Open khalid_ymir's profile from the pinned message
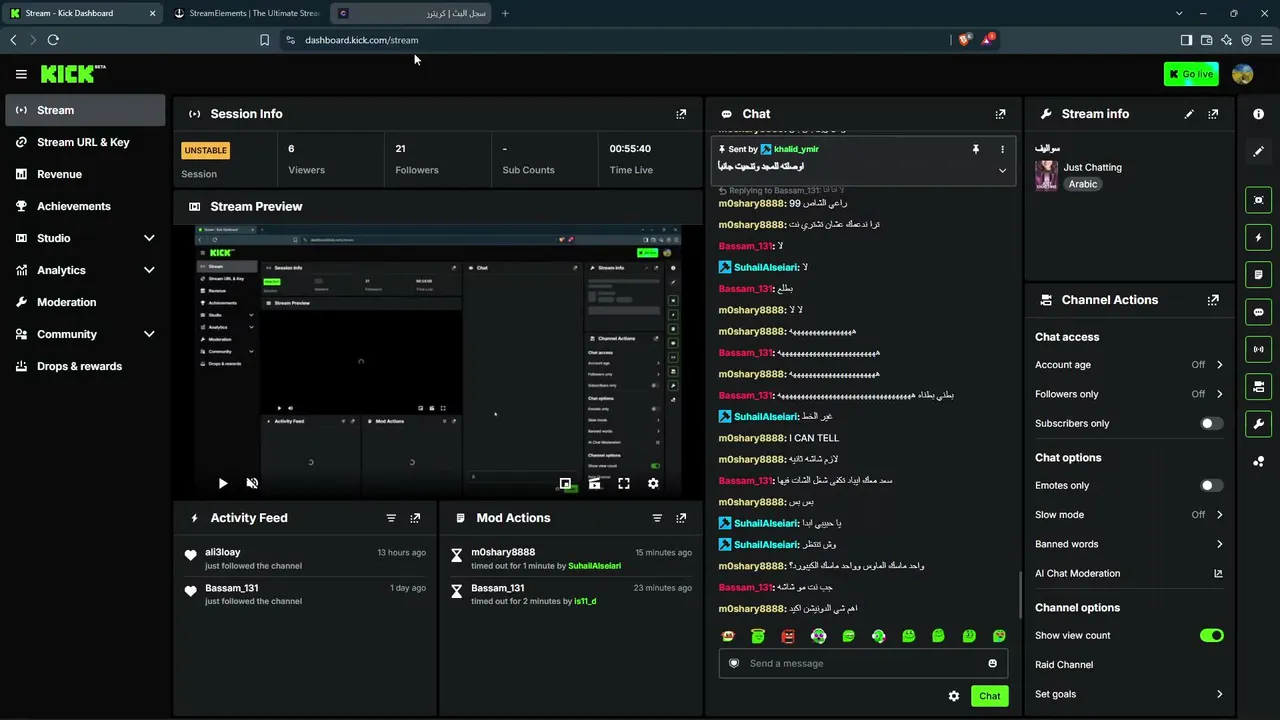Image resolution: width=1280 pixels, height=720 pixels. [796, 149]
